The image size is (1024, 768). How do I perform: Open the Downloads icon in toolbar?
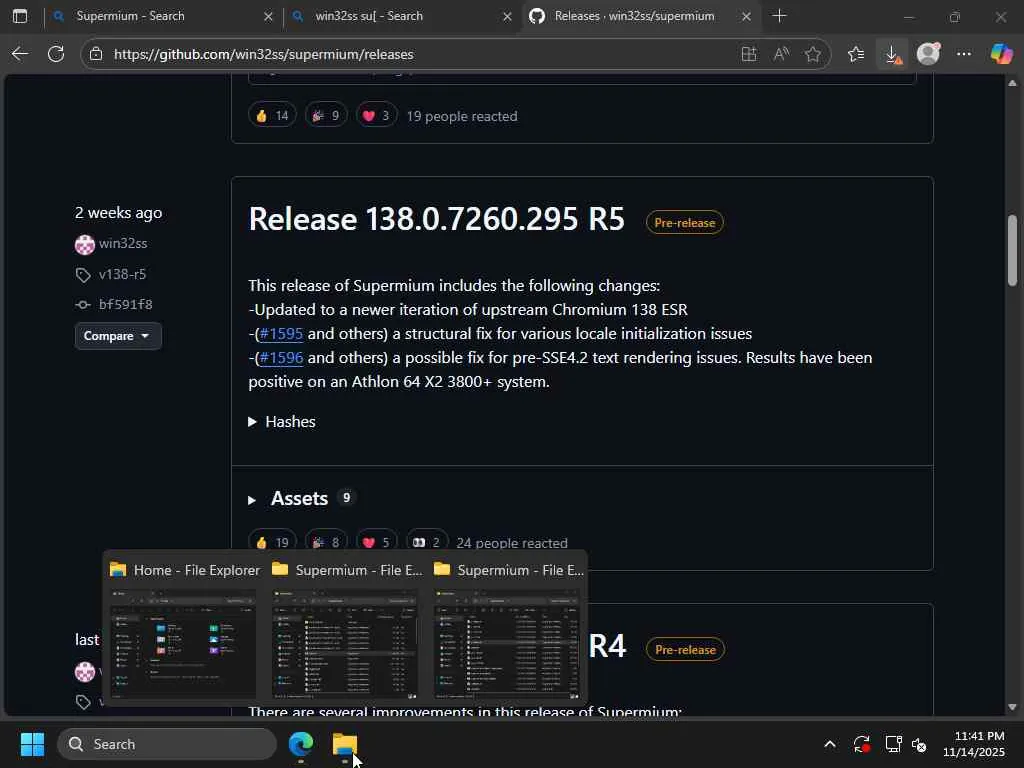pos(893,54)
